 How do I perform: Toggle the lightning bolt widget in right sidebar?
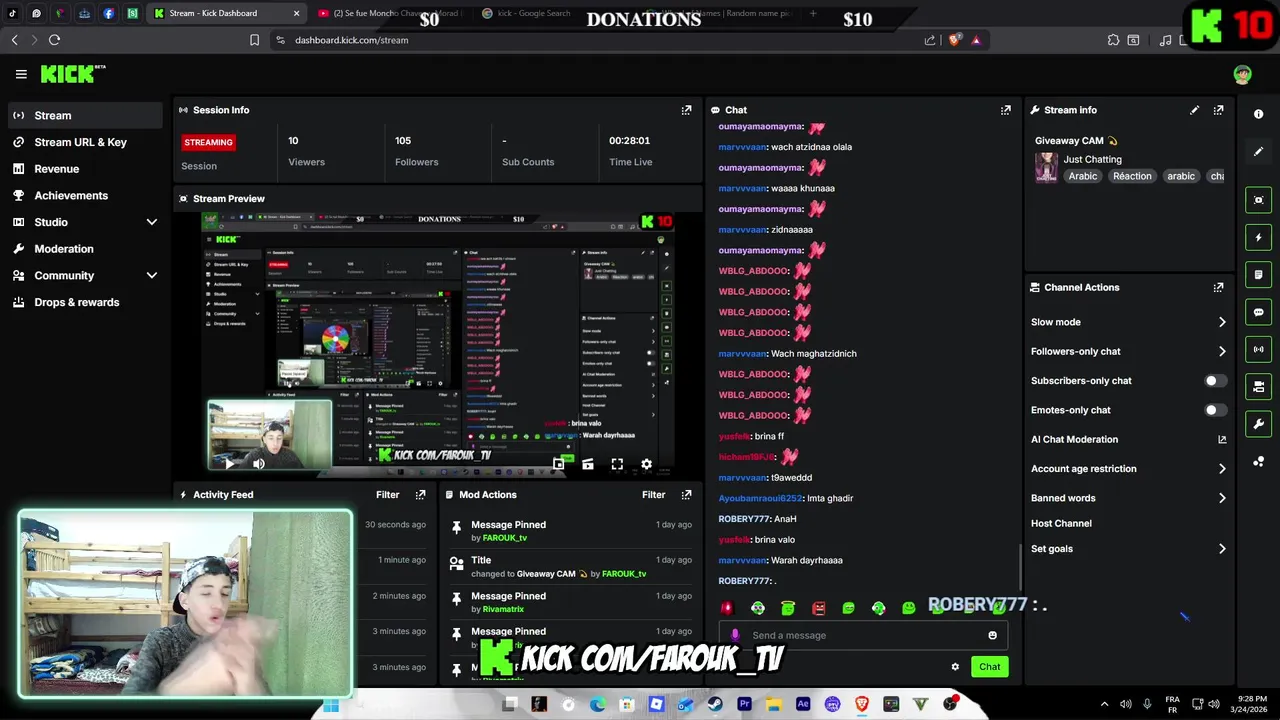point(1258,237)
